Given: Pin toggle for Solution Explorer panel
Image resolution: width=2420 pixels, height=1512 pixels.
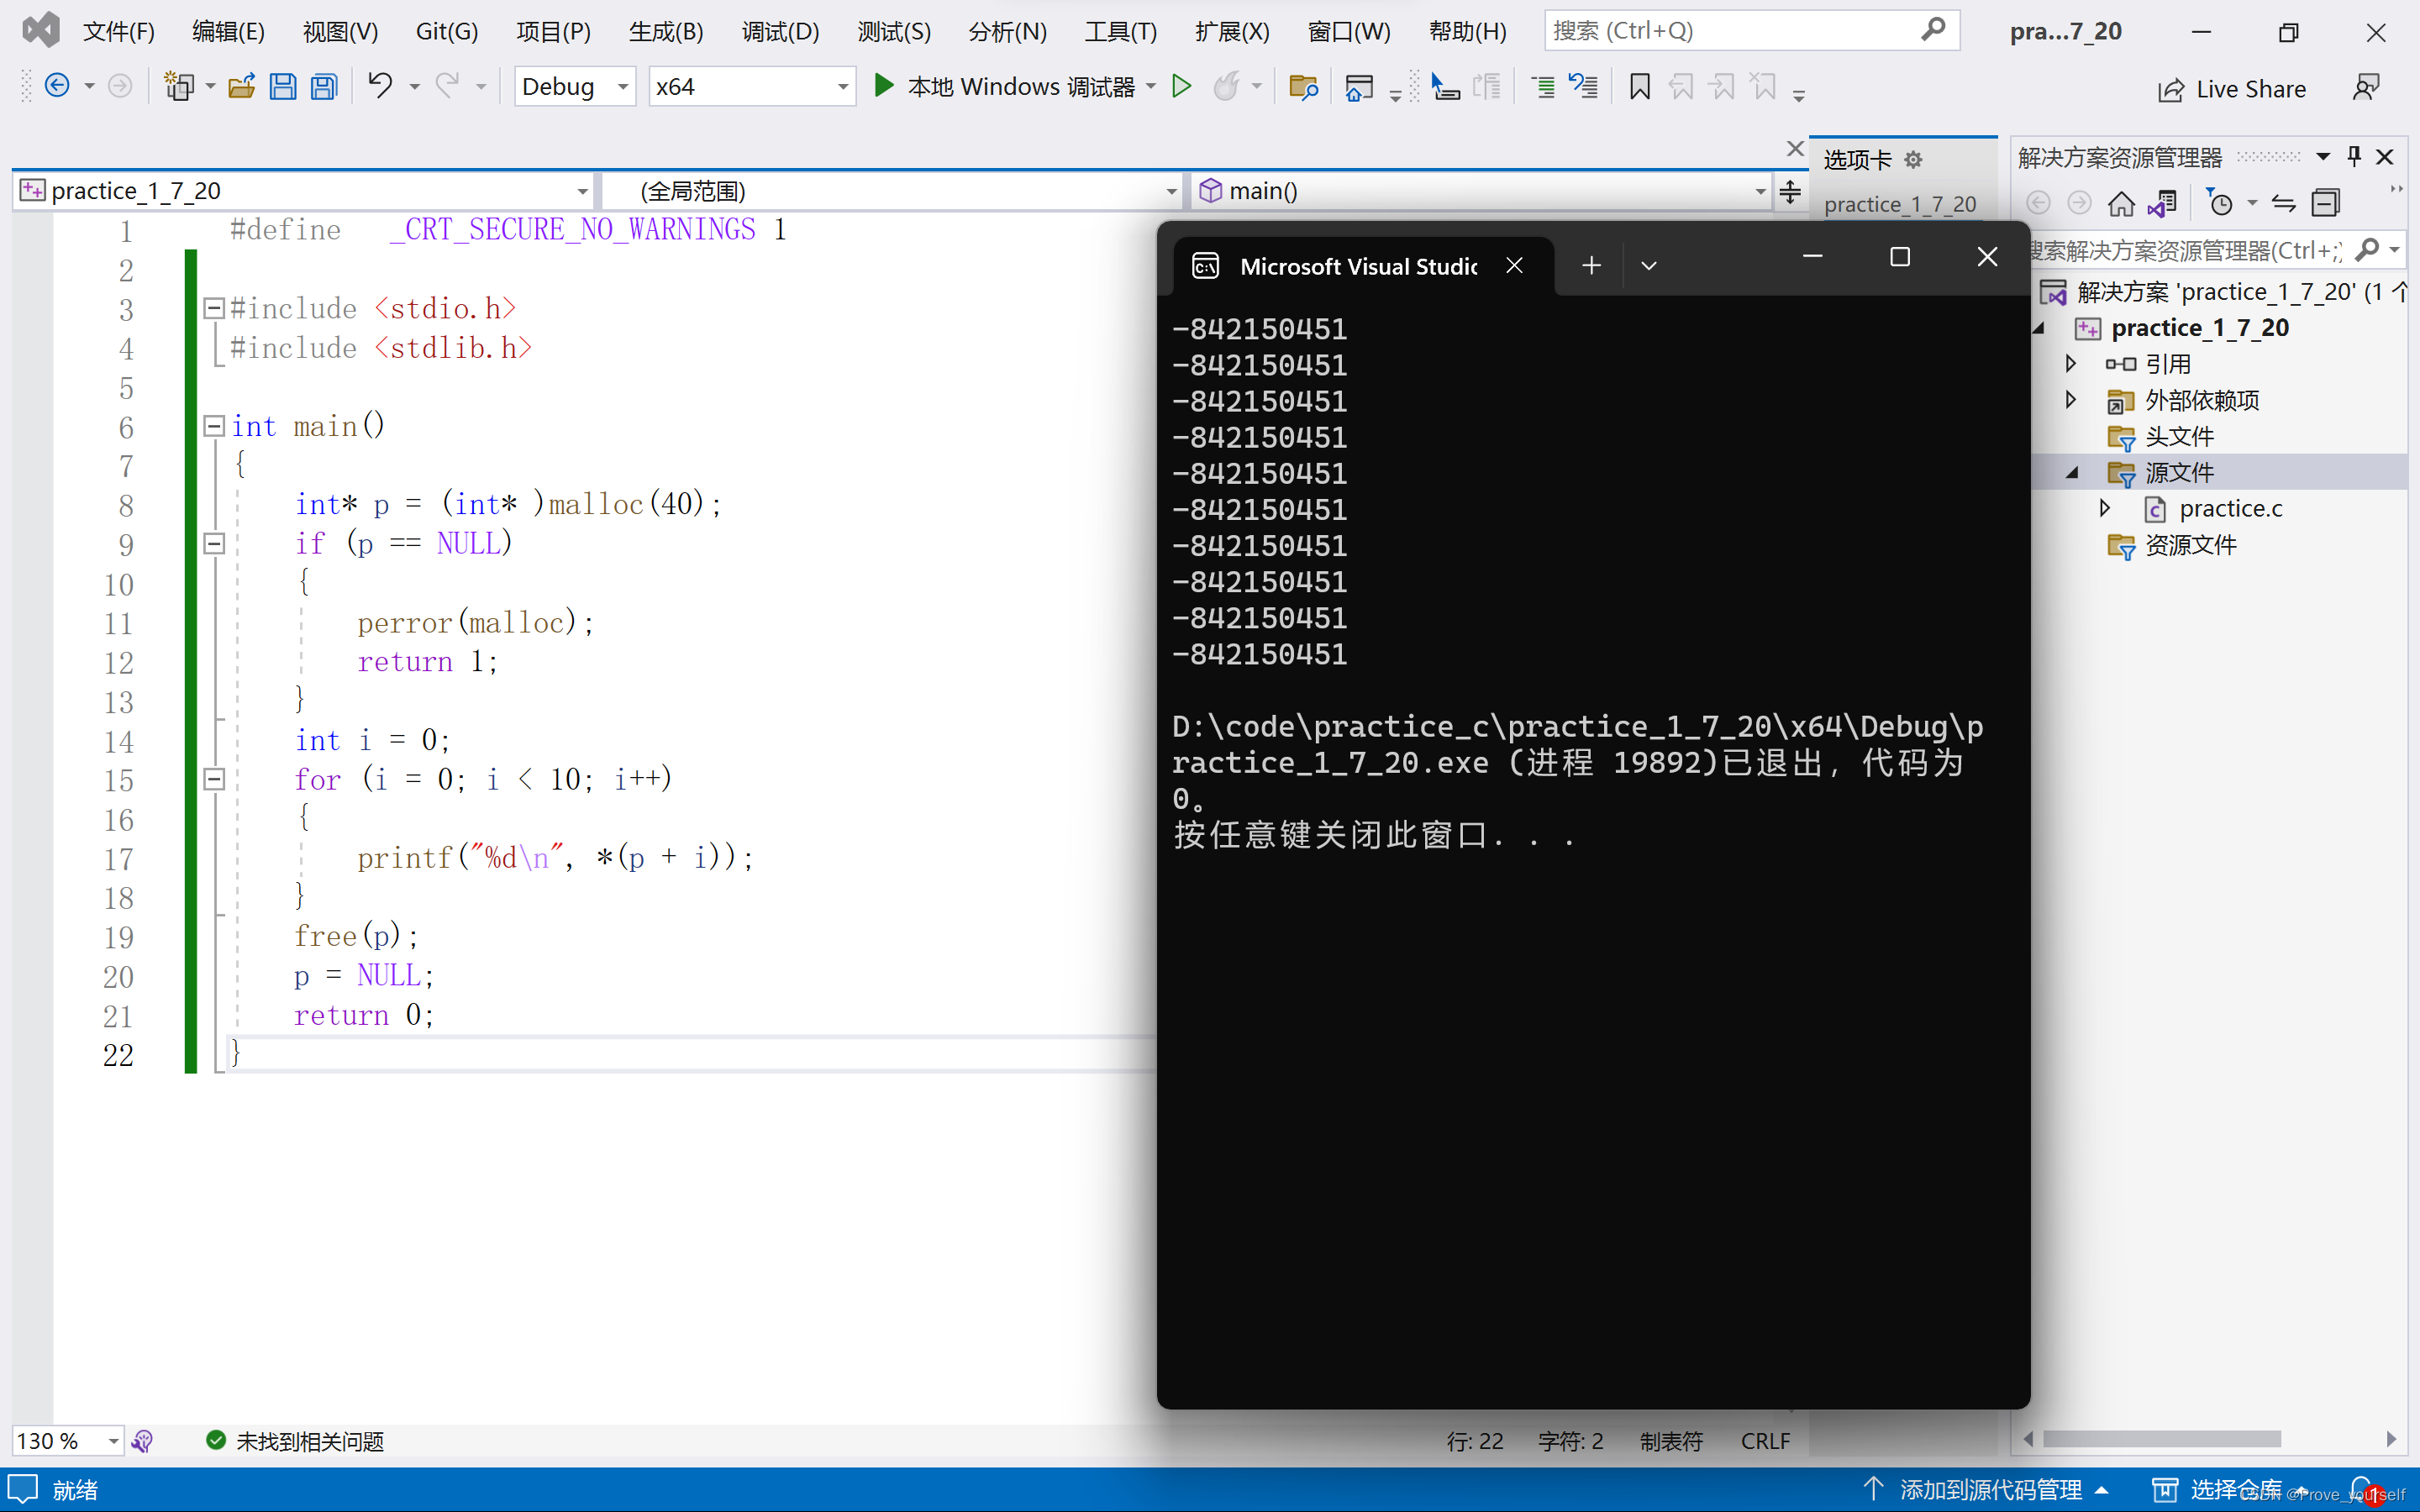Looking at the screenshot, I should point(2354,156).
